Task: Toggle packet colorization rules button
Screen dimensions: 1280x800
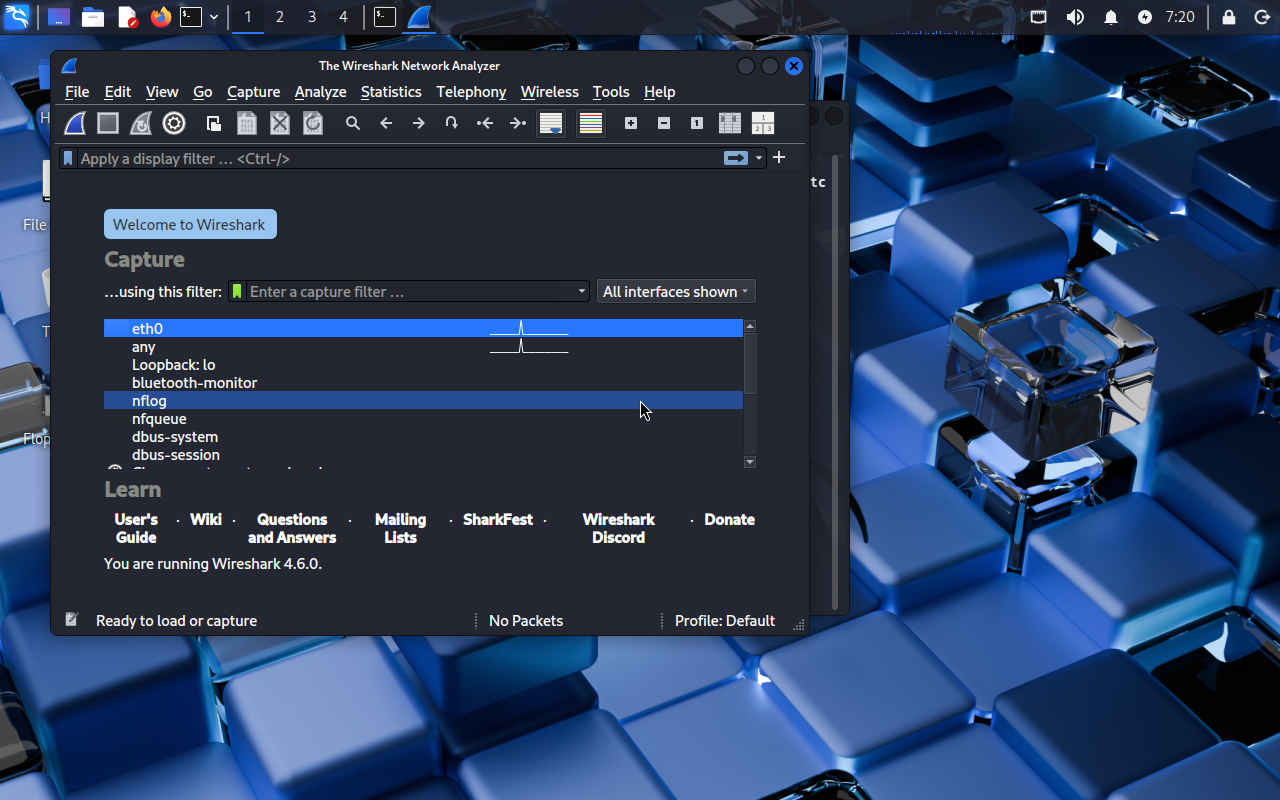Action: coord(591,123)
